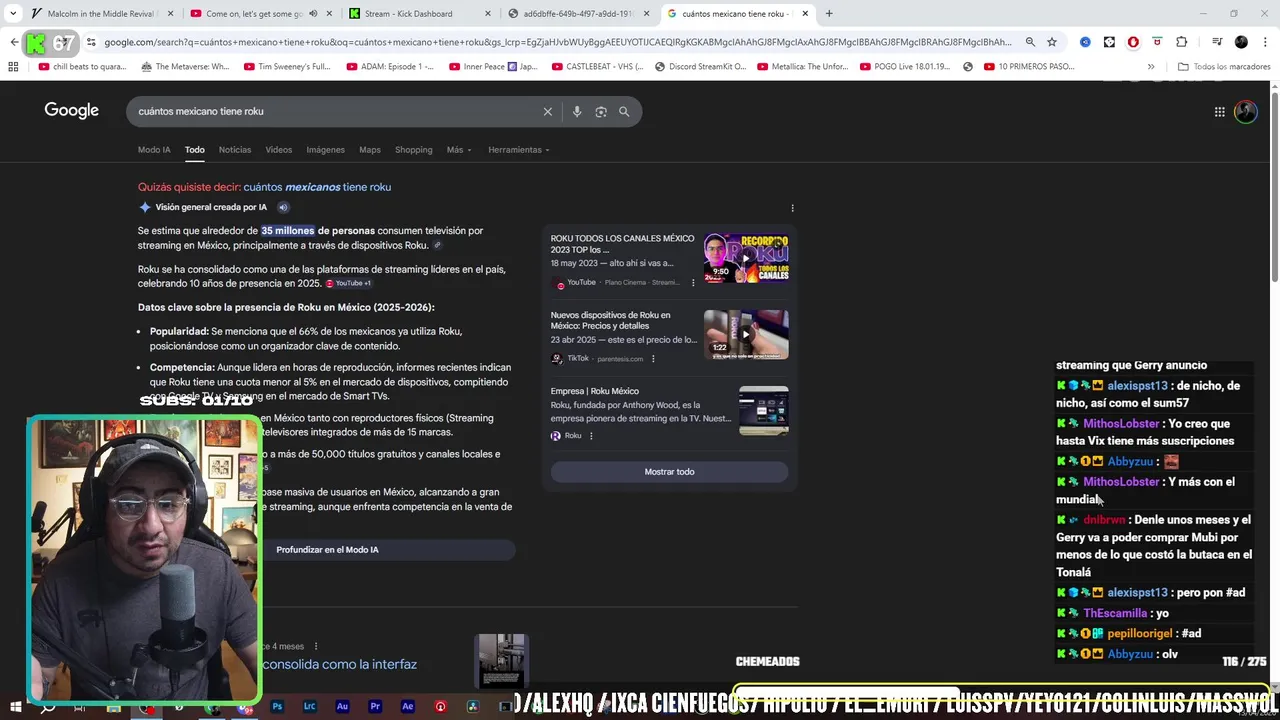Open the Google account avatar menu
The height and width of the screenshot is (720, 1280).
(1246, 111)
